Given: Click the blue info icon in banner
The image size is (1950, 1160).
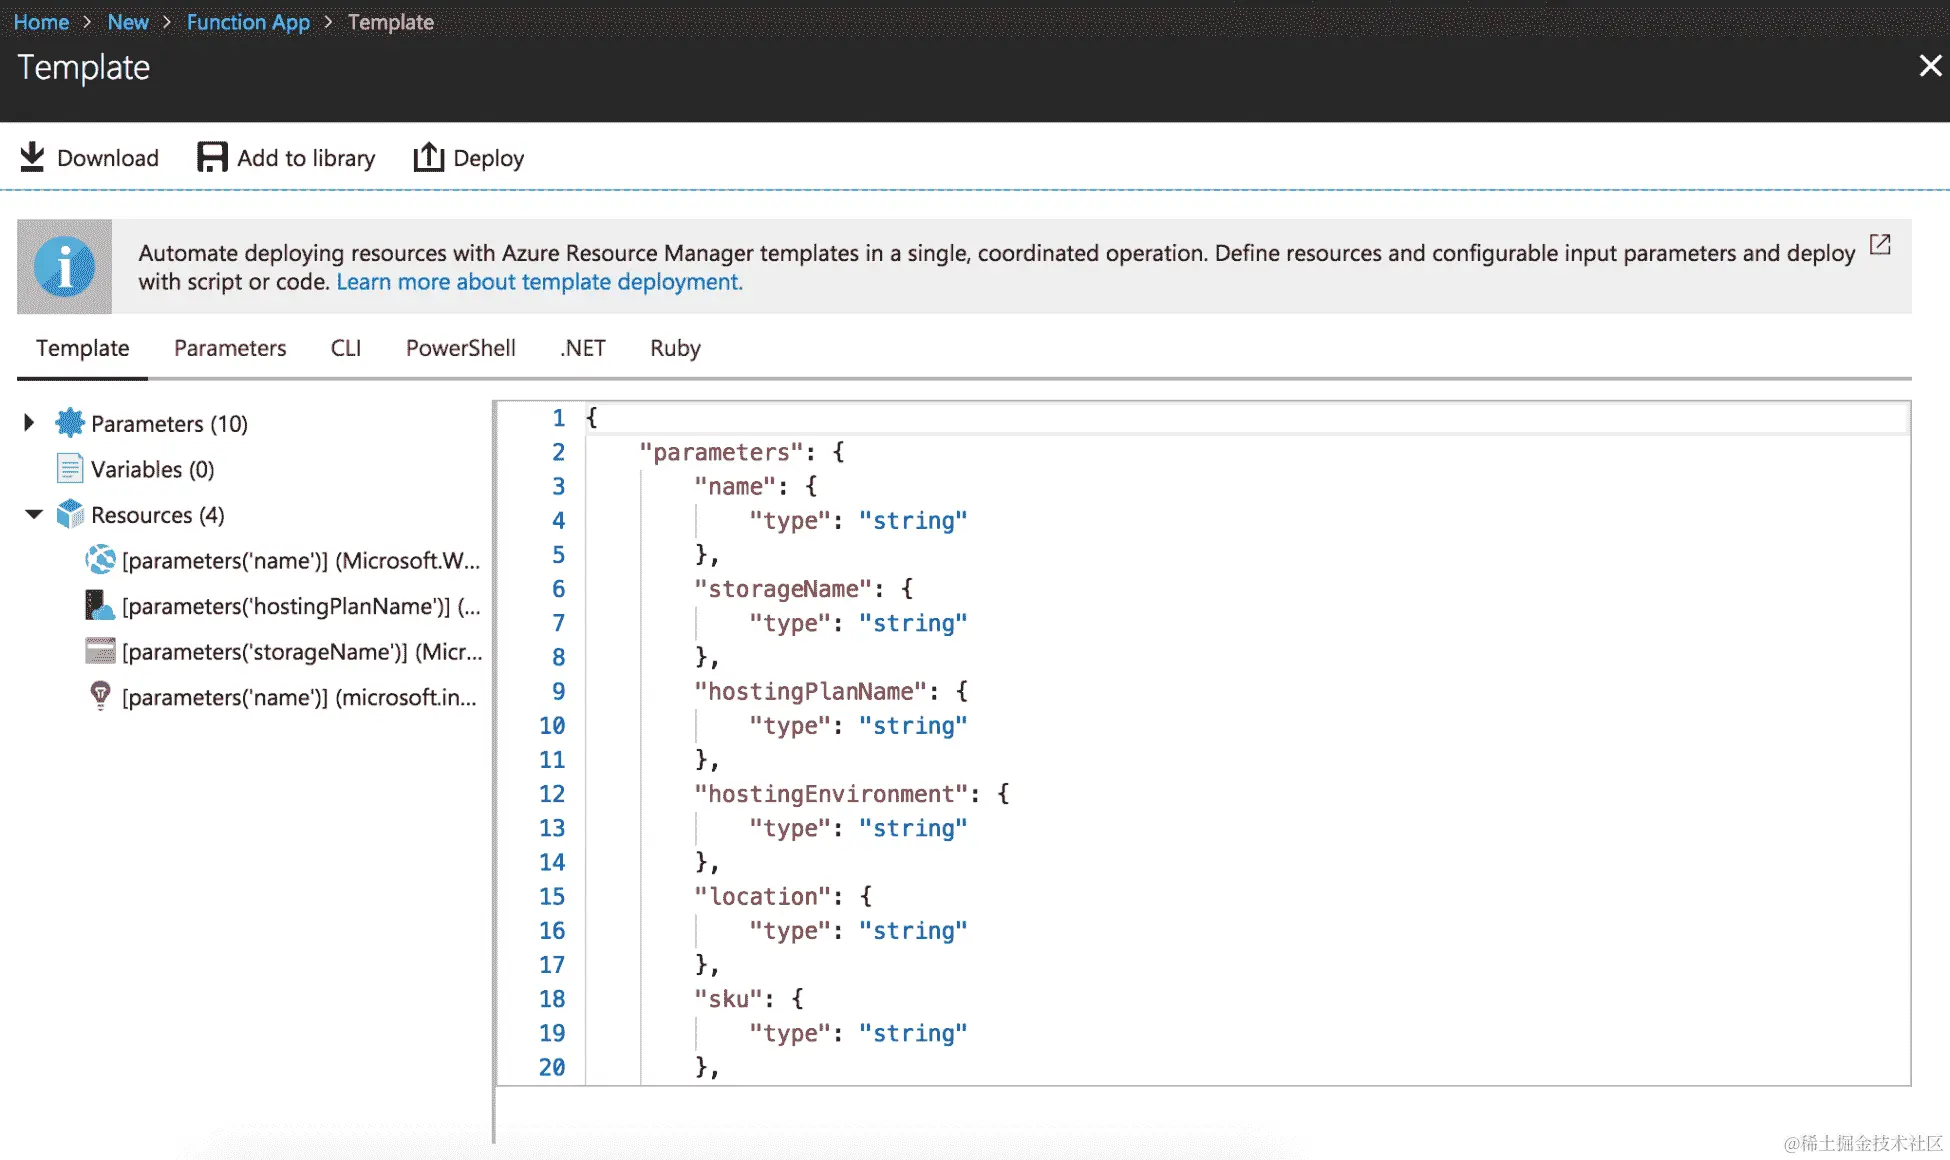Looking at the screenshot, I should (64, 267).
